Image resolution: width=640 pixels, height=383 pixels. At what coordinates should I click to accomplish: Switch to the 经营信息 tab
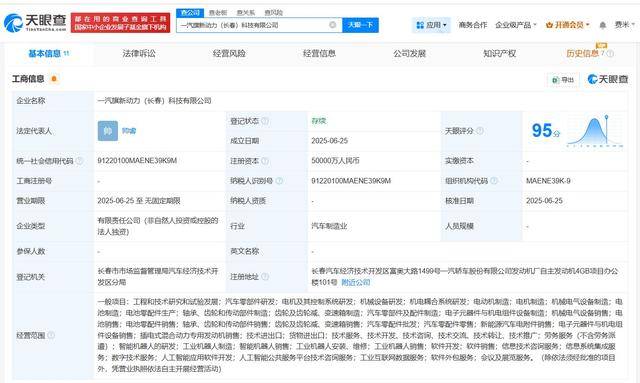click(319, 53)
